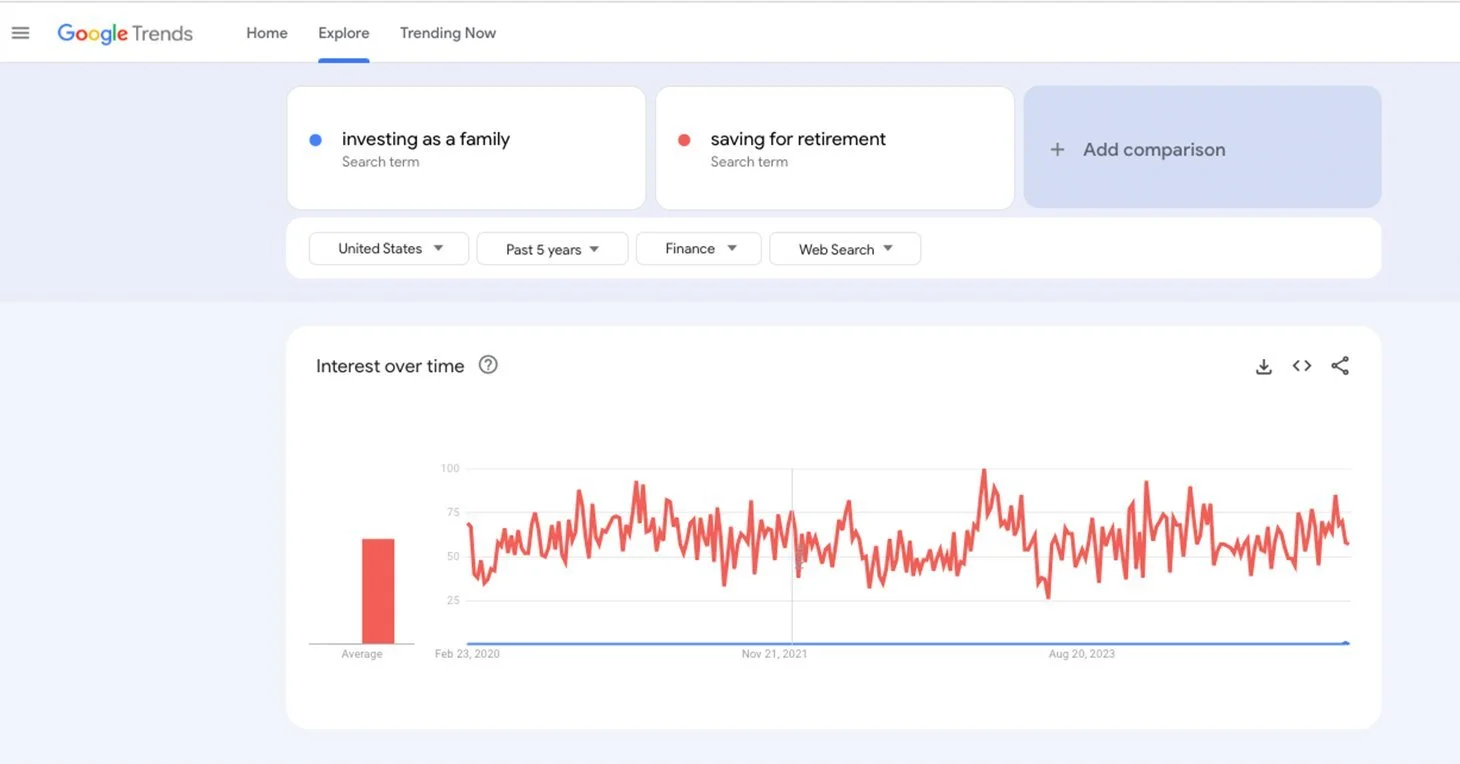Select the Explore tab

(343, 32)
